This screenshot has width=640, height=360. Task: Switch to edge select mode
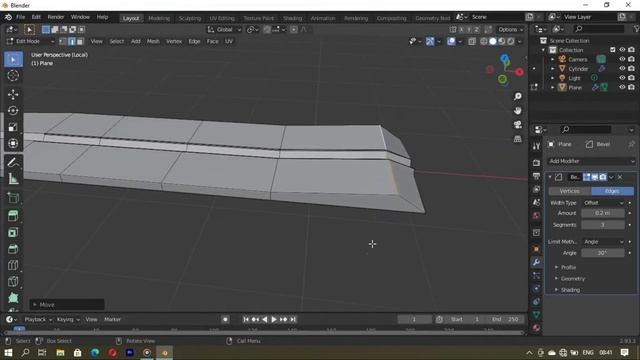point(71,41)
